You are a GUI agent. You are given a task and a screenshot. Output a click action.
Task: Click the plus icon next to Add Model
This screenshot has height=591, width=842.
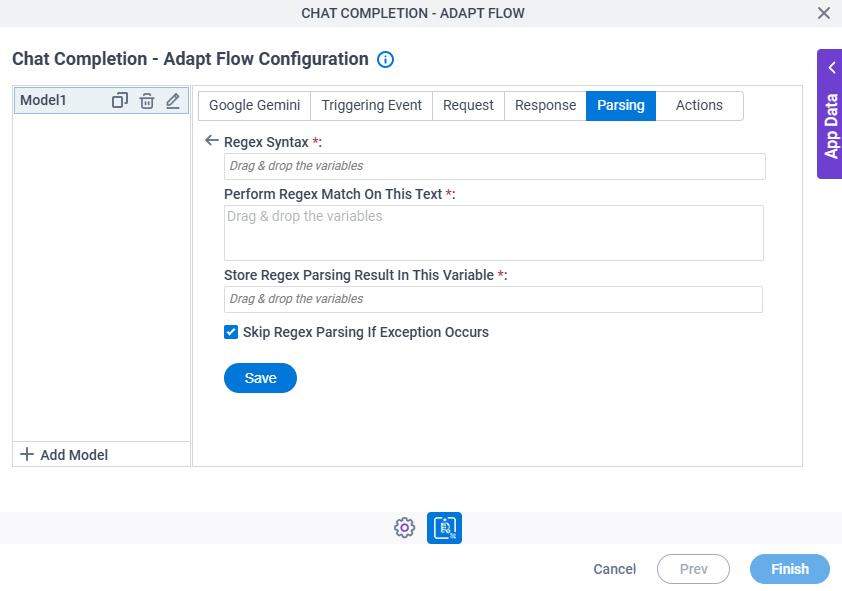[26, 454]
